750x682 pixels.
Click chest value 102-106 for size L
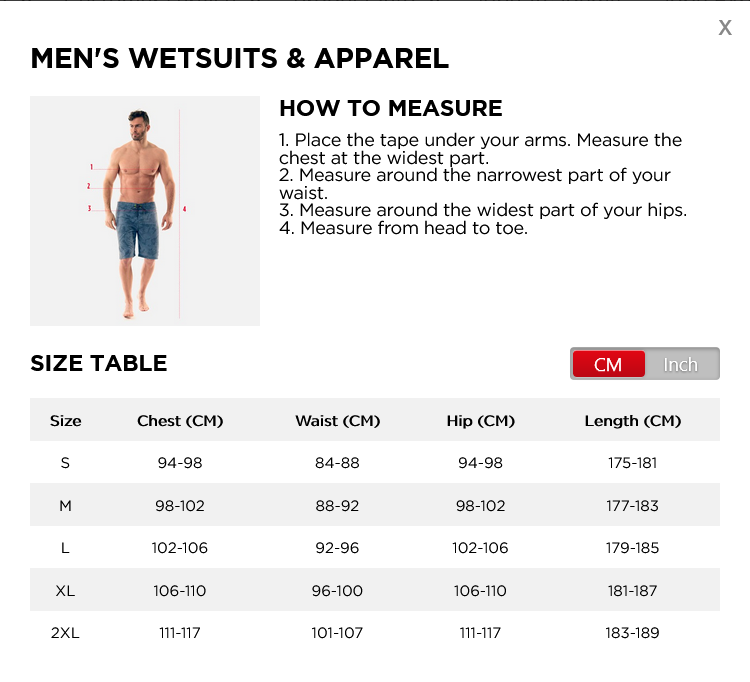pos(180,548)
